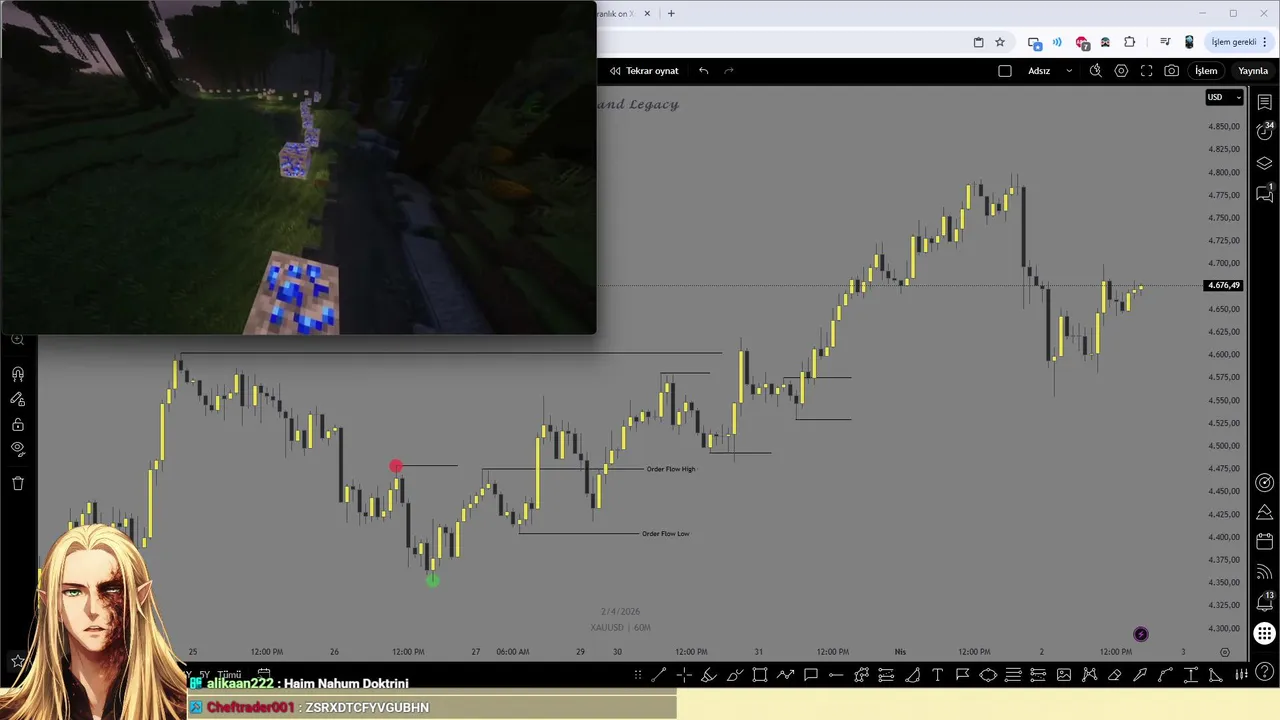The width and height of the screenshot is (1280, 720).
Task: Select the rectangle shape tool
Action: click(x=760, y=675)
